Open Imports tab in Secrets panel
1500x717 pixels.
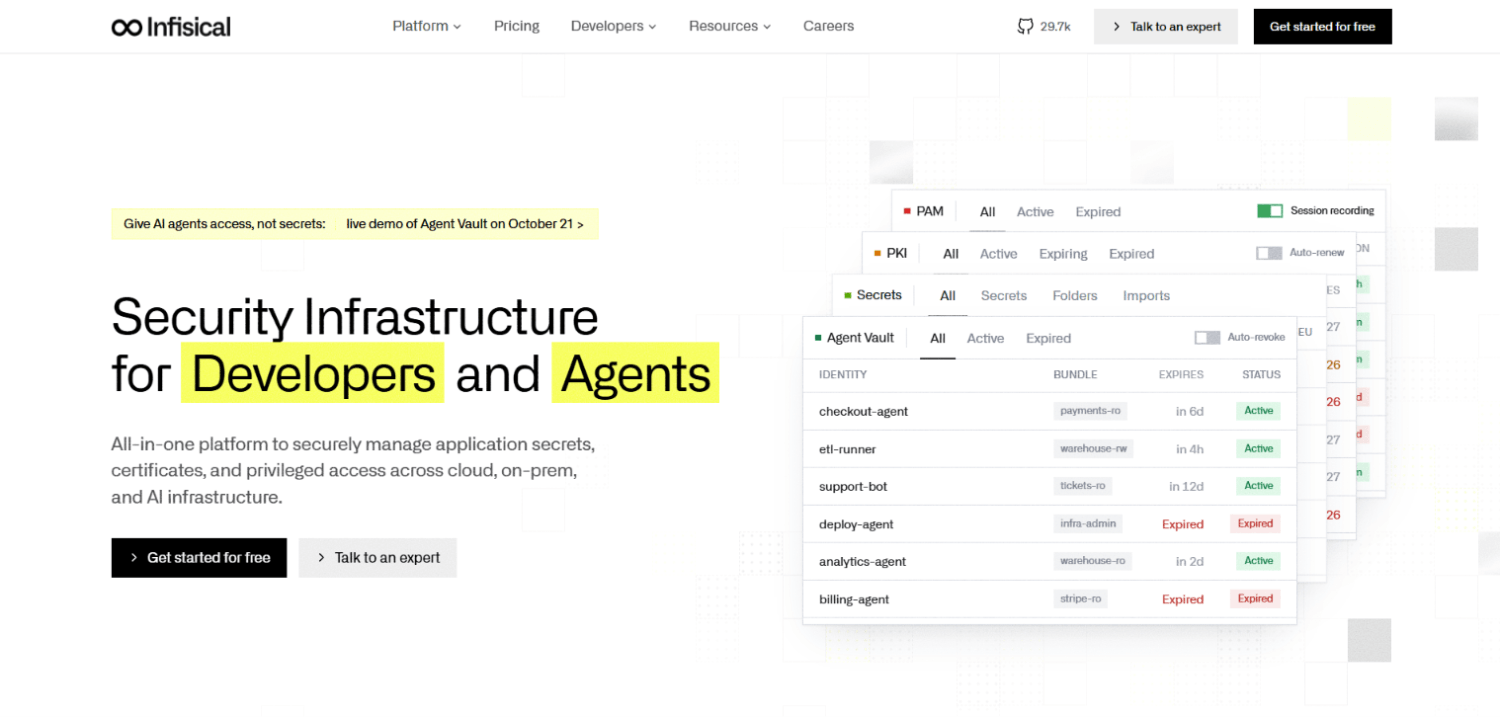1146,296
